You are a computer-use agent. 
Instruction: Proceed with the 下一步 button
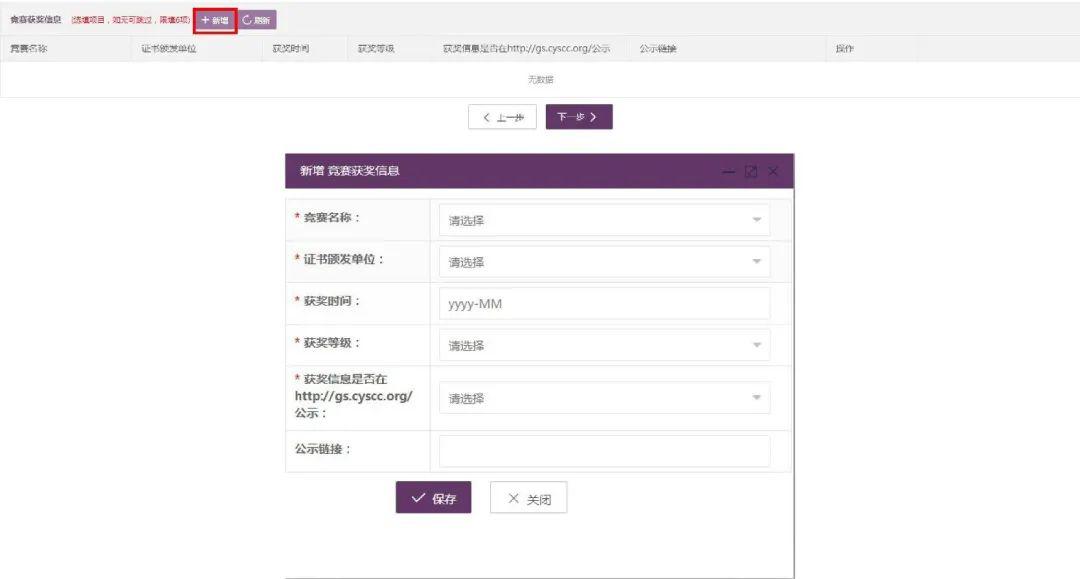coord(578,117)
